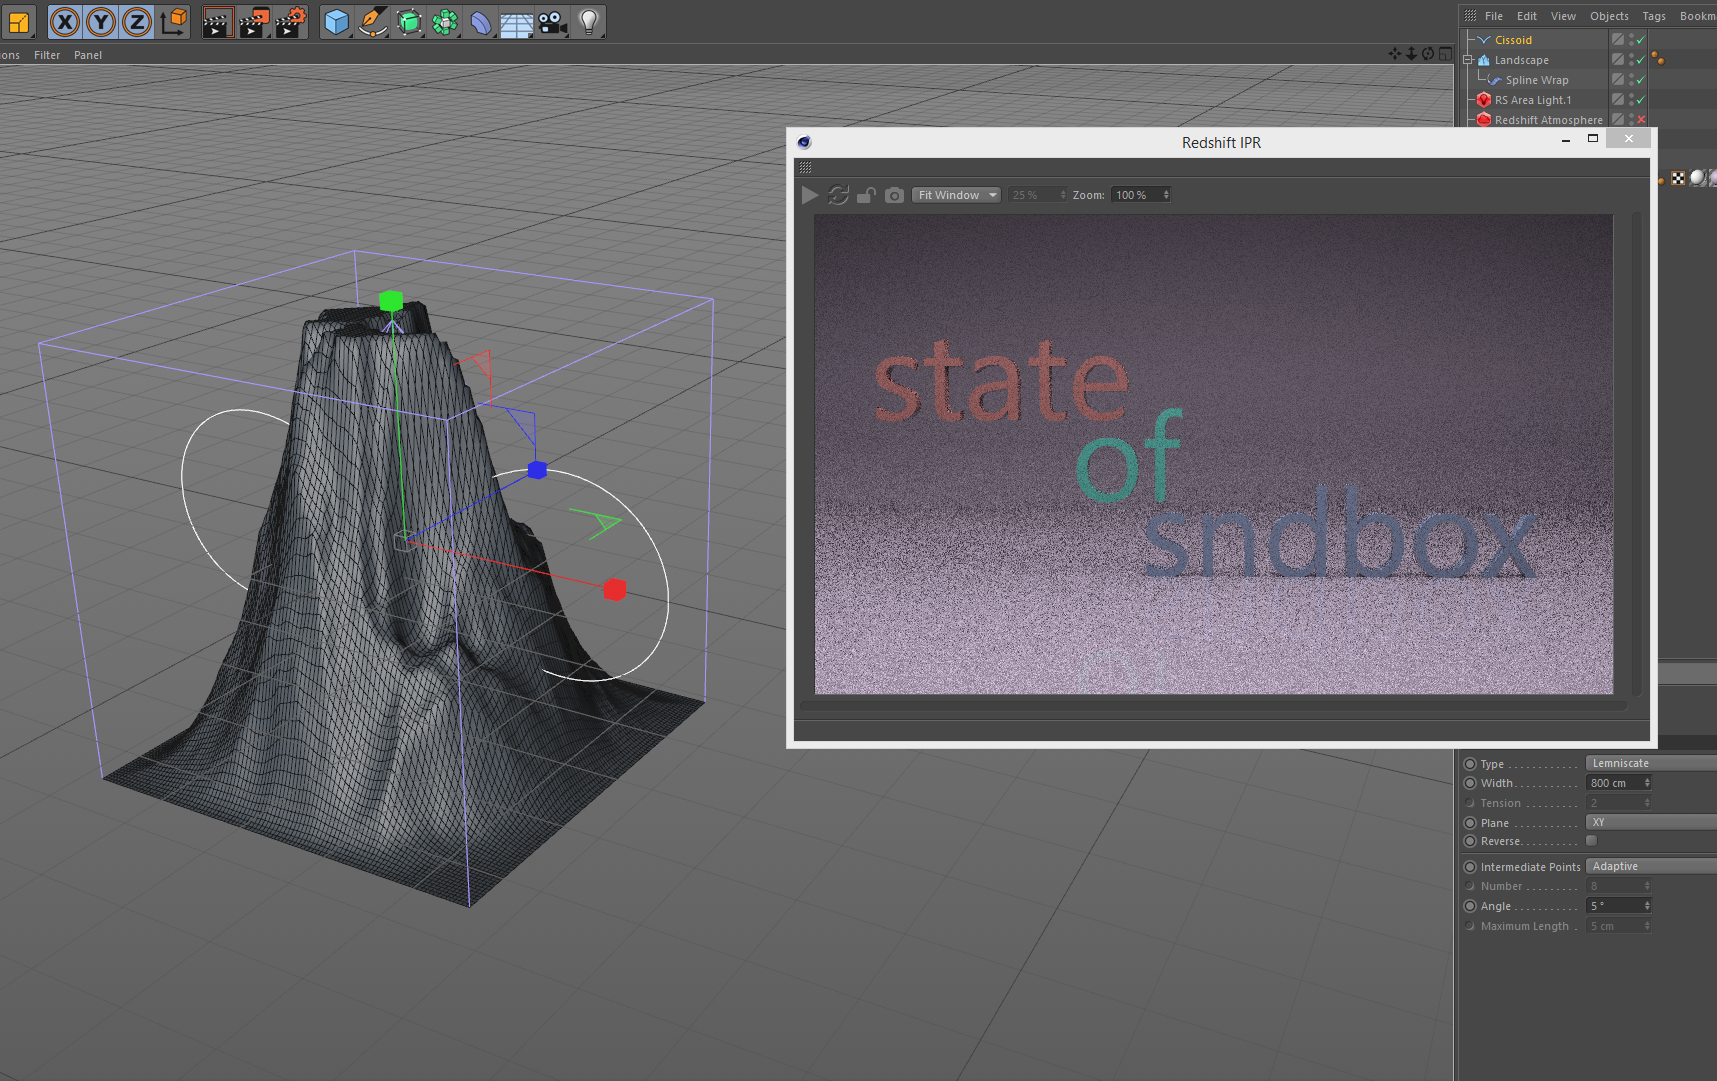Image resolution: width=1717 pixels, height=1081 pixels.
Task: Click the Redshift IPR lock icon
Action: (866, 195)
